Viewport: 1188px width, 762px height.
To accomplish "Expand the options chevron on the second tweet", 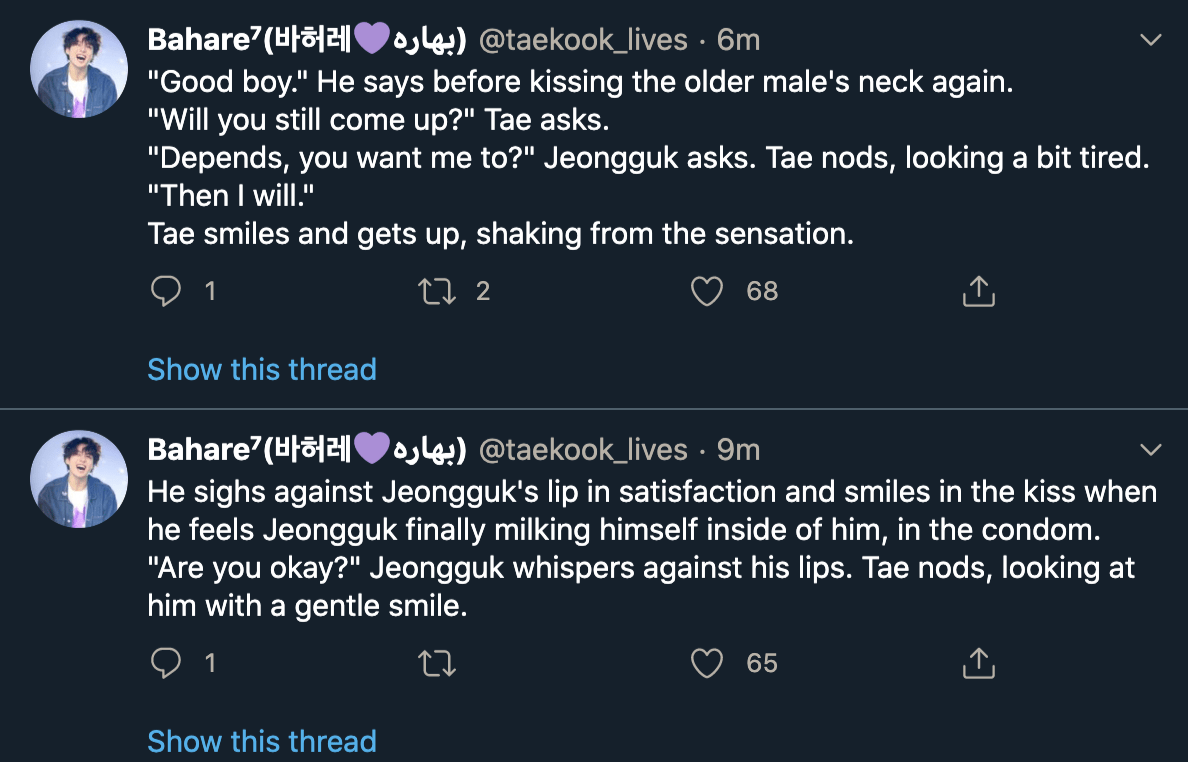I will 1151,450.
